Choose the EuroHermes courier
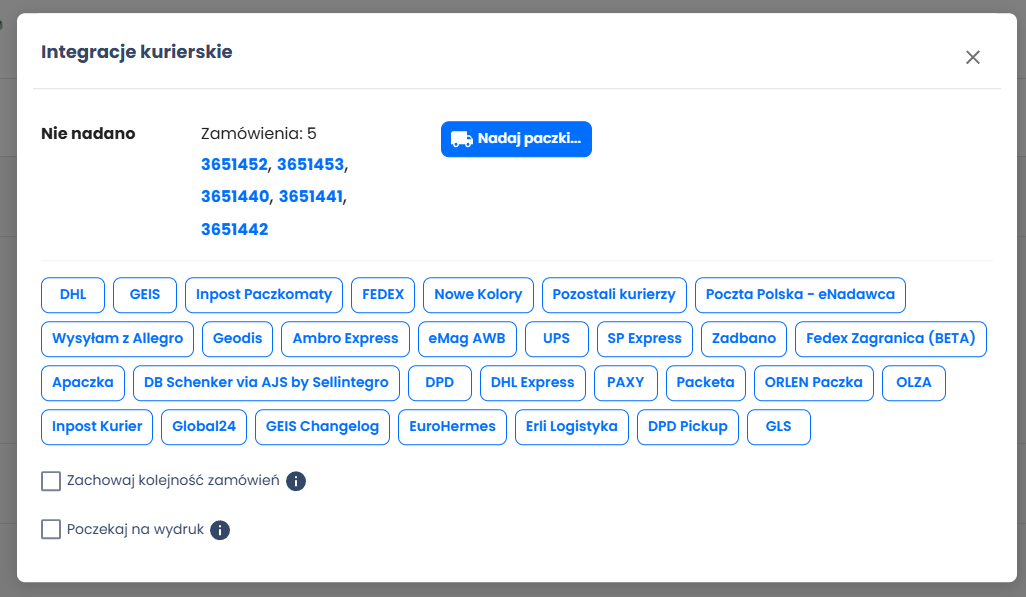 [x=452, y=427]
